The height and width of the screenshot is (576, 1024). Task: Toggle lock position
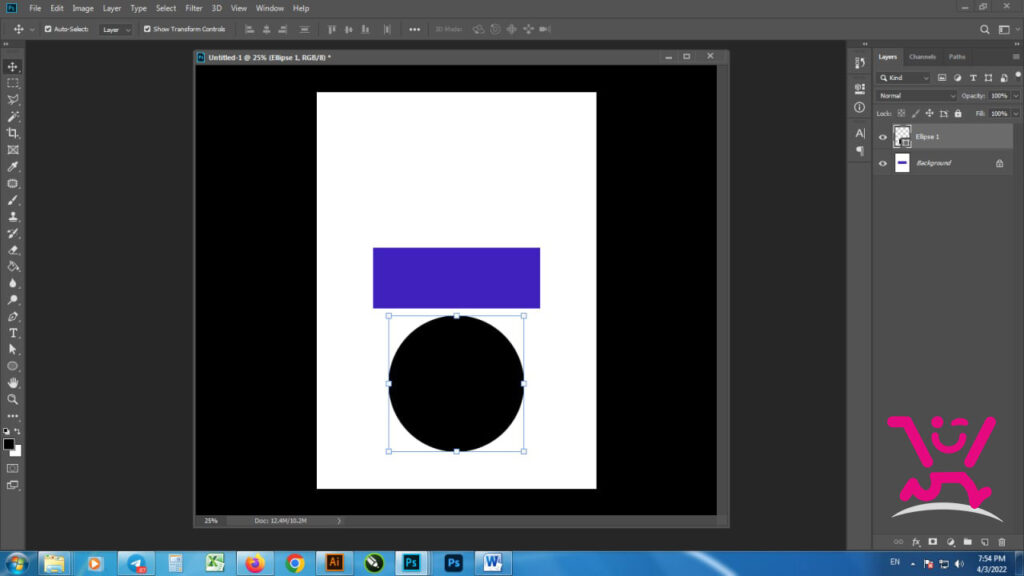click(x=929, y=114)
